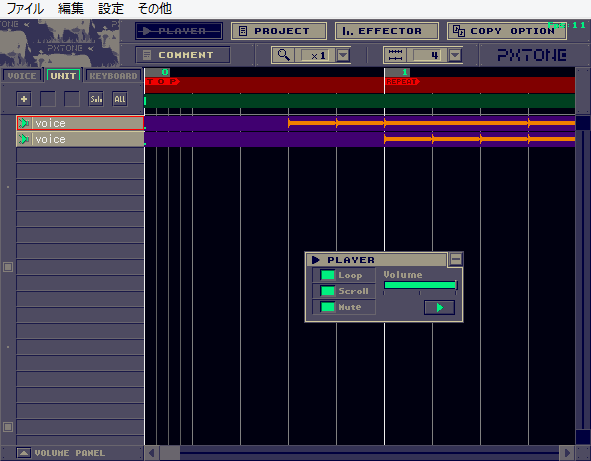Viewport: 591px width, 461px height.
Task: Adjust the Volume slider in Player
Action: coord(420,285)
